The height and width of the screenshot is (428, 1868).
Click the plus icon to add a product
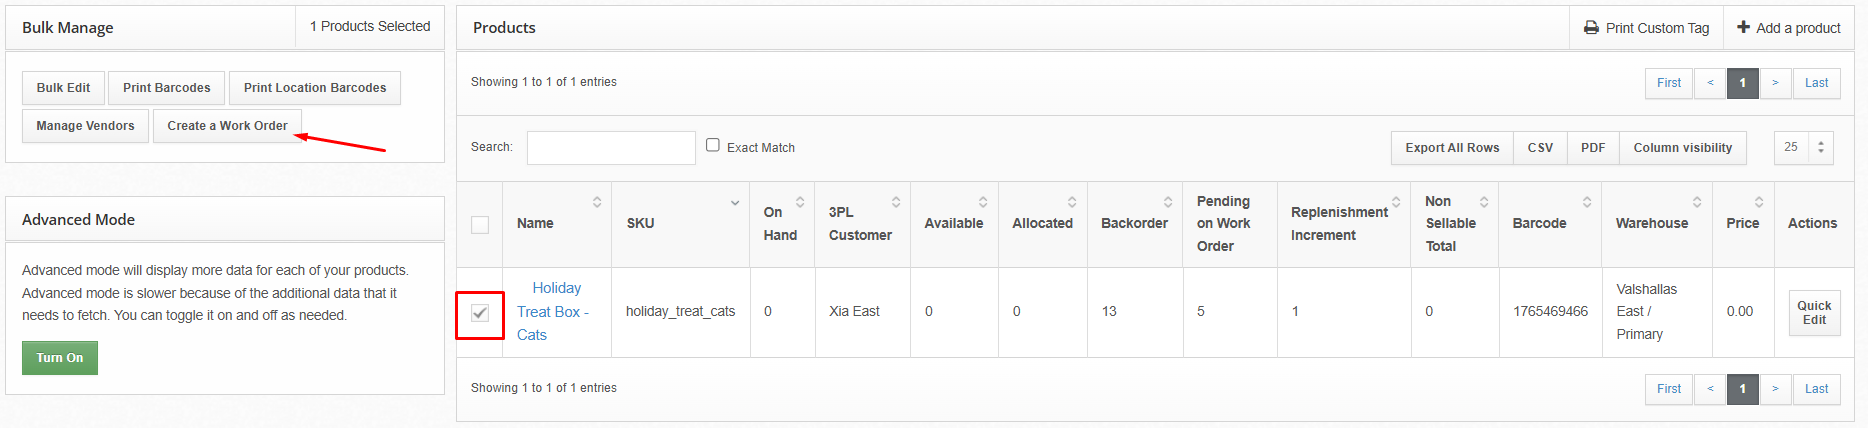coord(1743,27)
